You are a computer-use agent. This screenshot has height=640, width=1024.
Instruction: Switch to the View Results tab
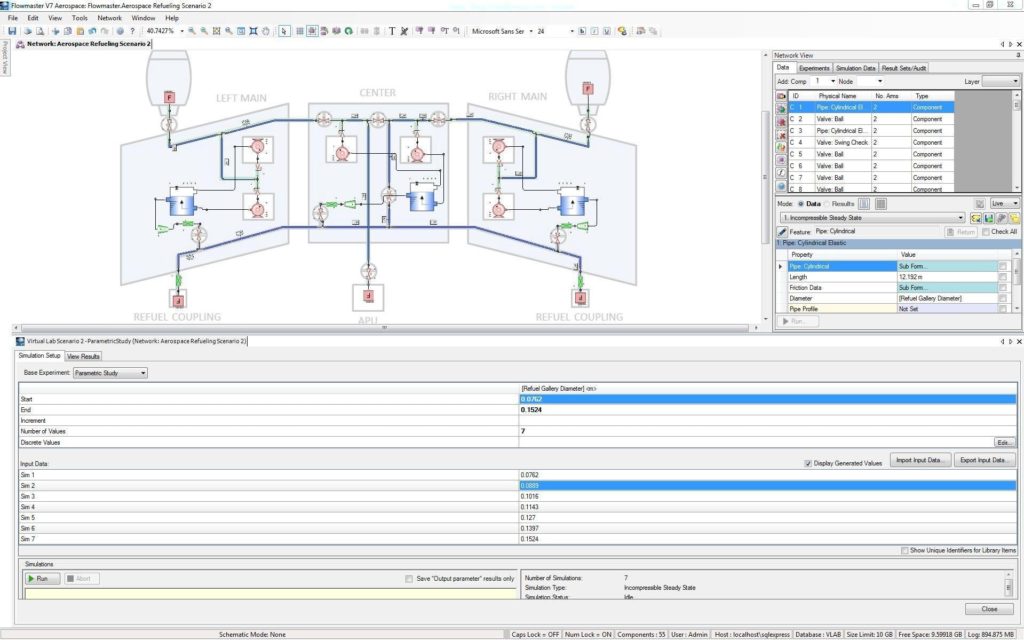pyautogui.click(x=83, y=357)
